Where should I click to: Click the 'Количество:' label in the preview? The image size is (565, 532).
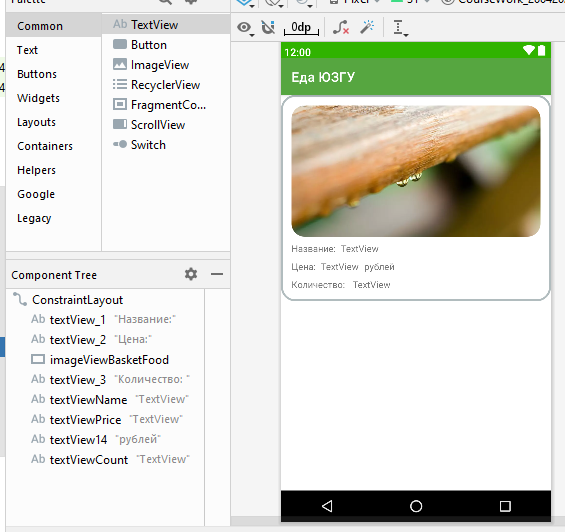click(x=318, y=285)
